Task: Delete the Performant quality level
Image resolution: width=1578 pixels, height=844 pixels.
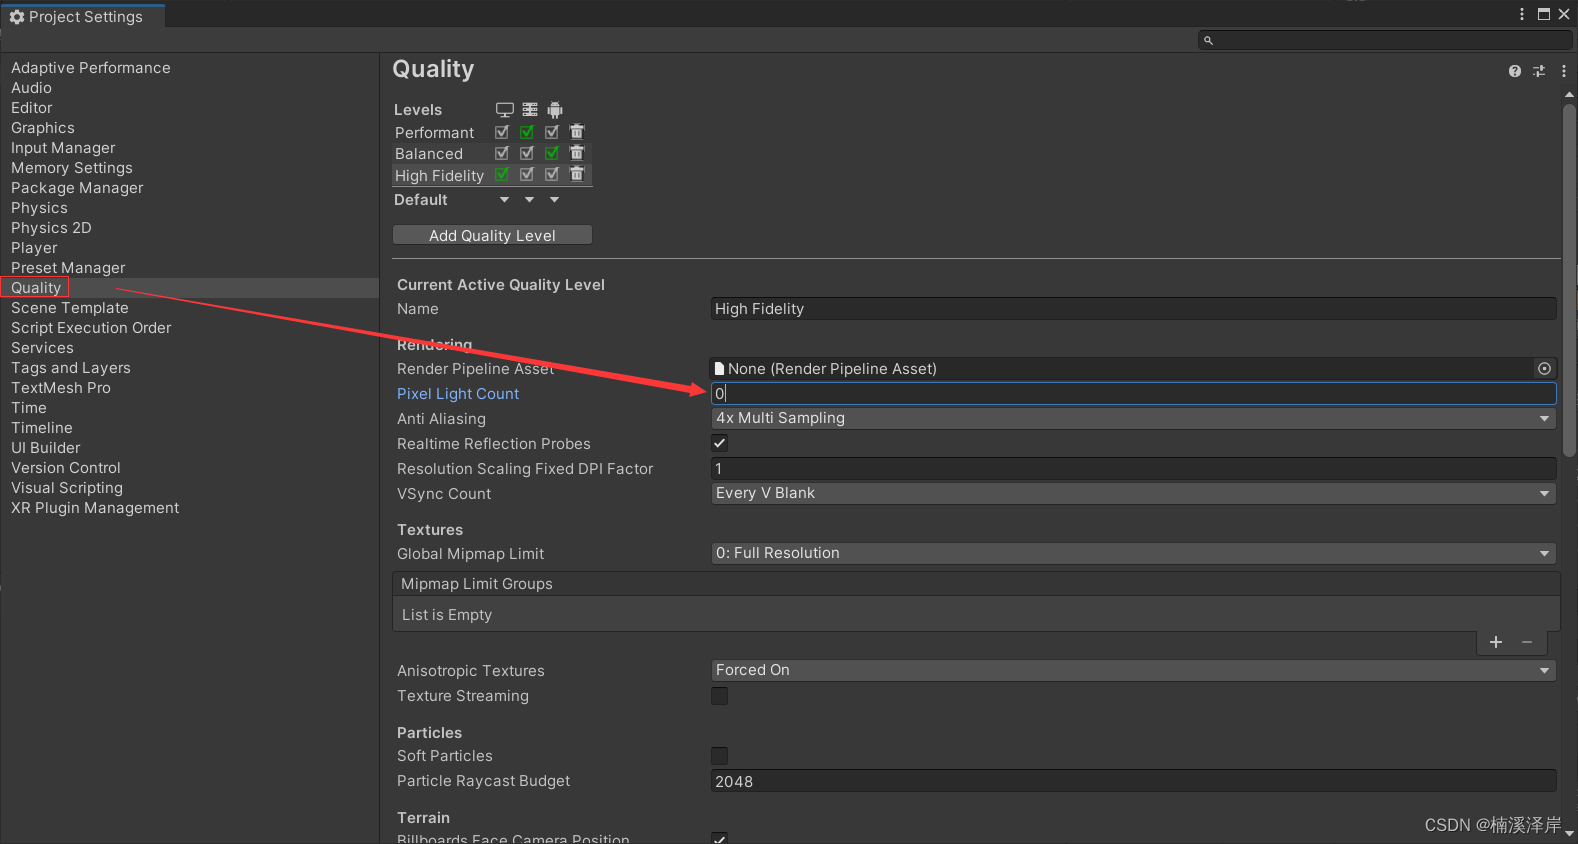Action: coord(577,132)
